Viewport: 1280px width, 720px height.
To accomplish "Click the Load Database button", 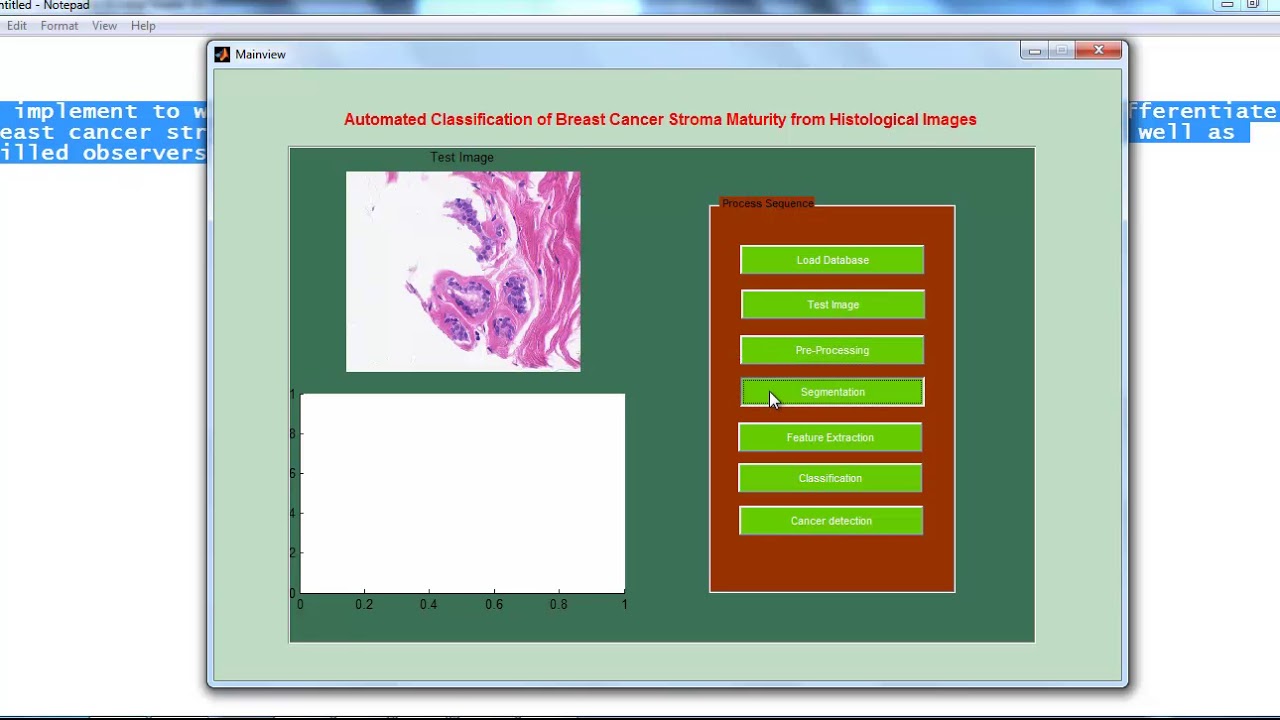I will click(x=832, y=260).
